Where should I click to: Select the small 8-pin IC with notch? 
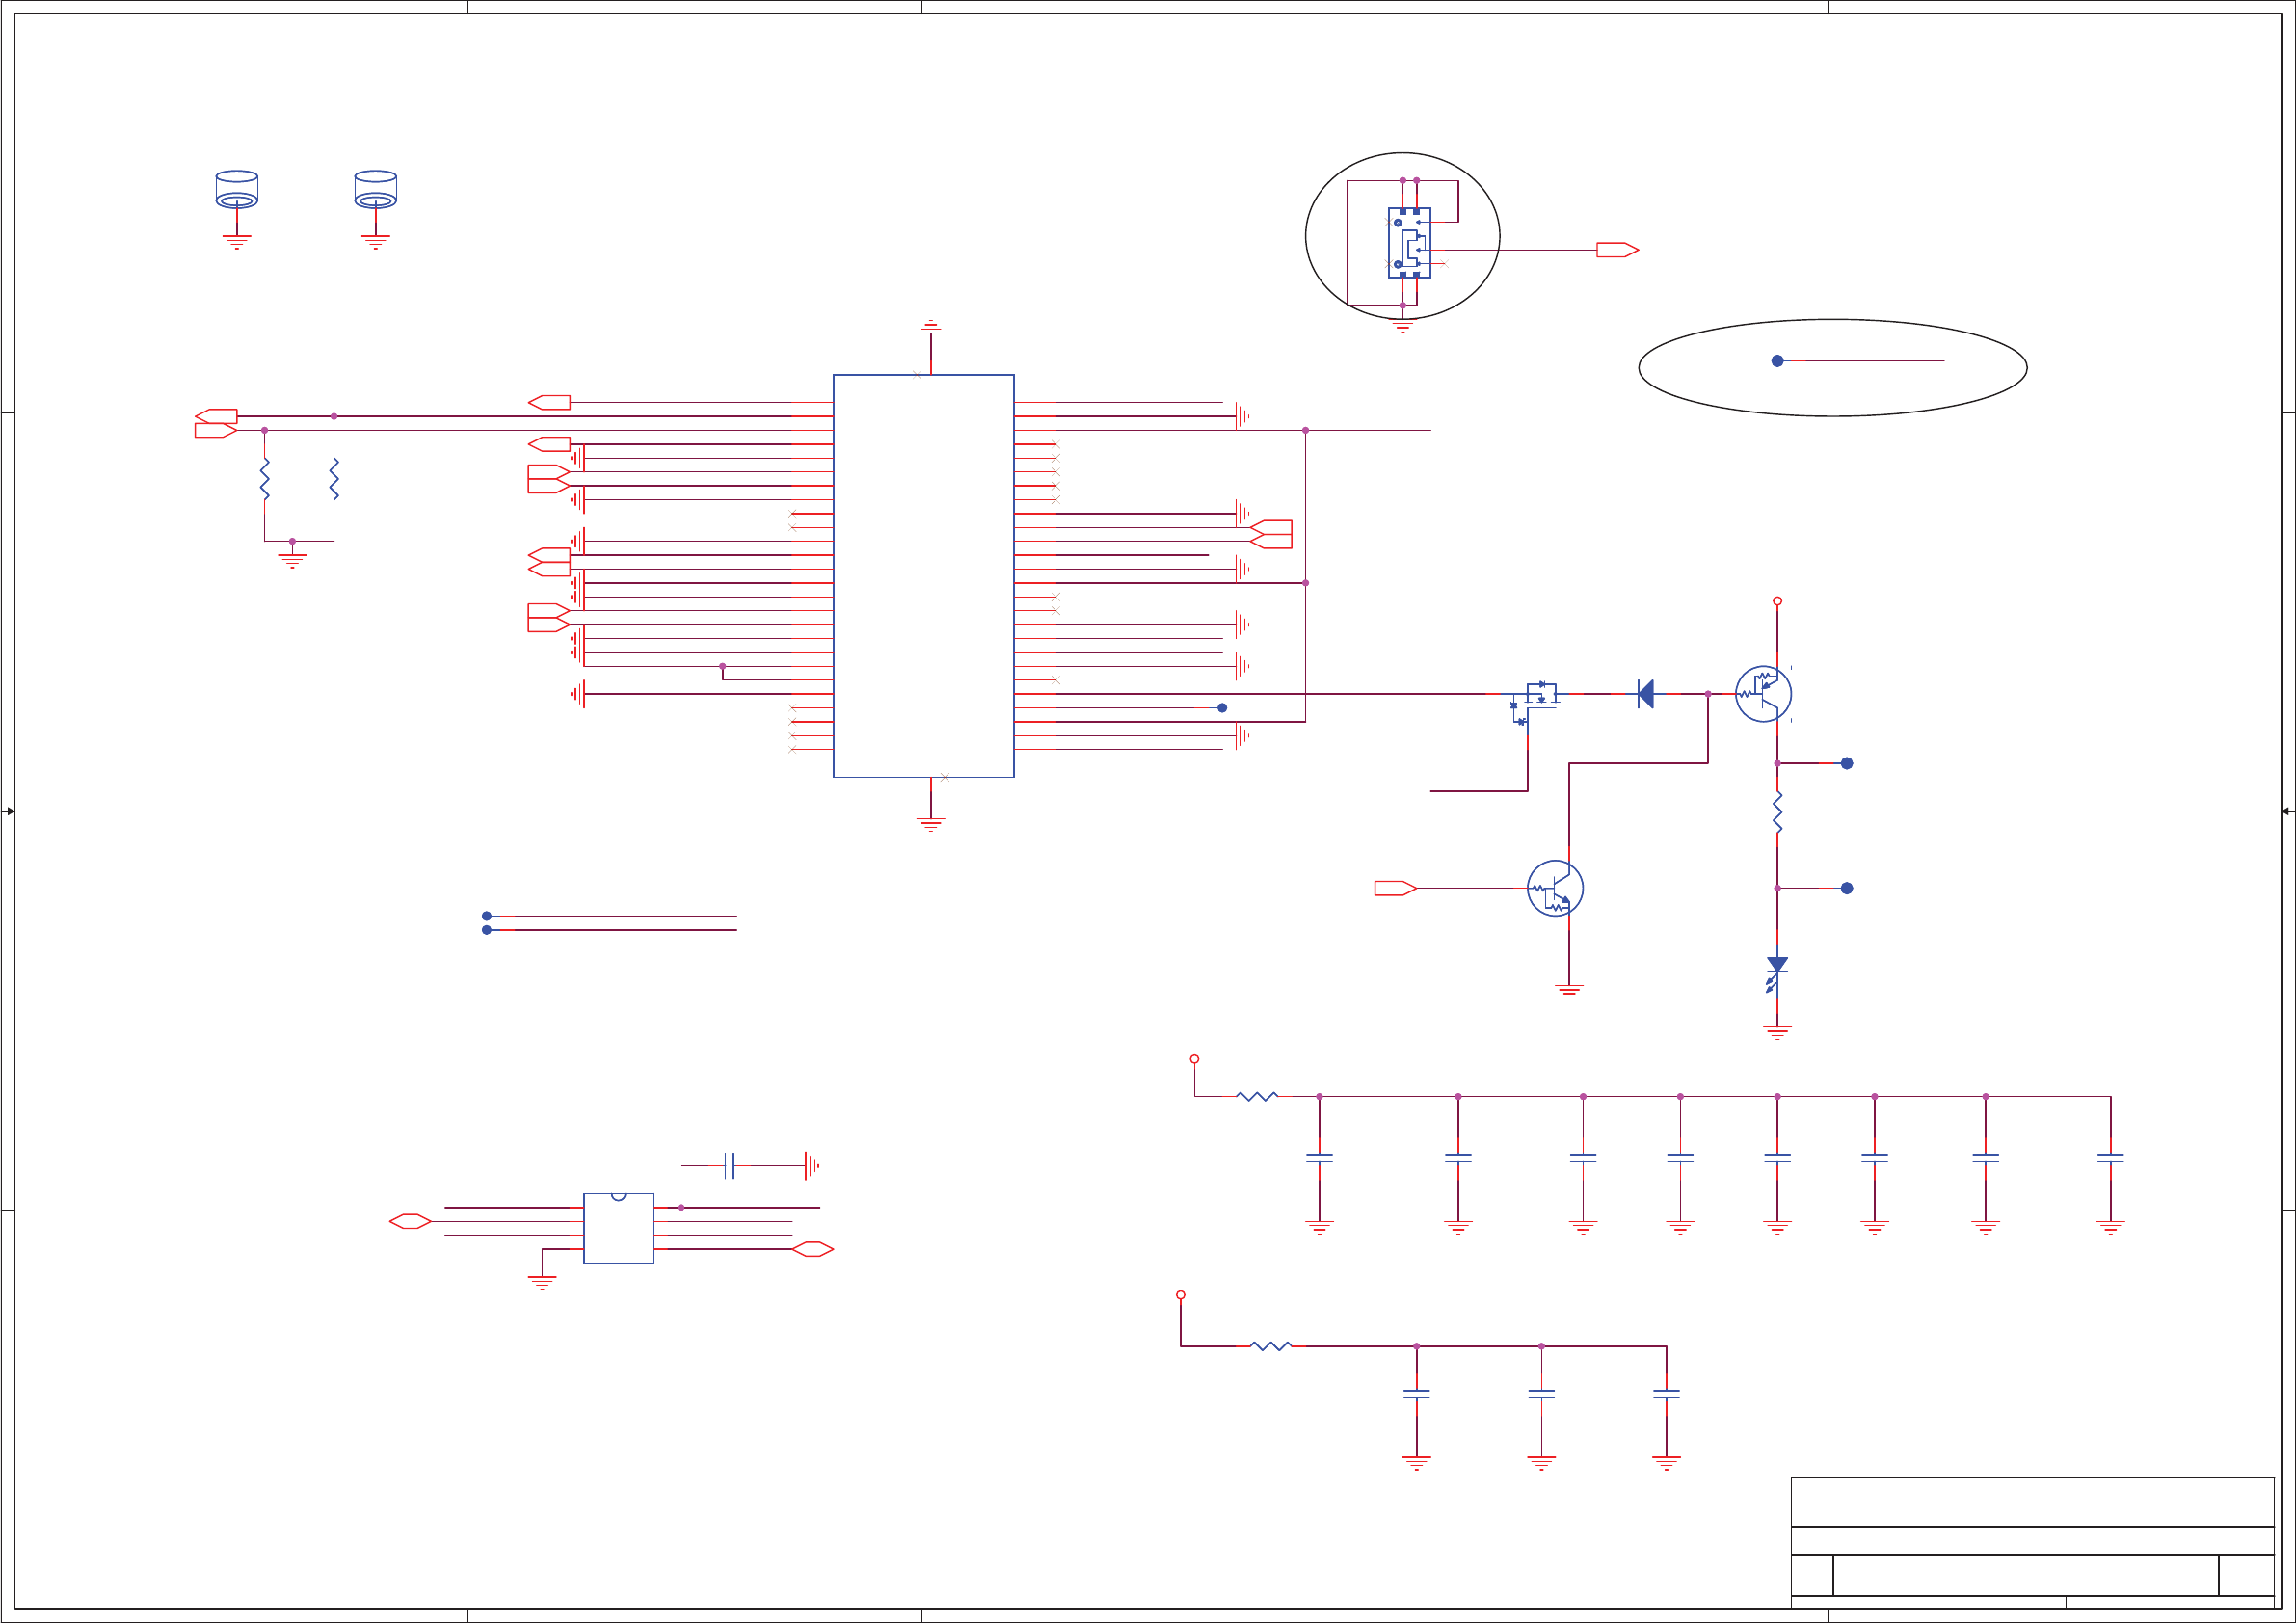(x=618, y=1228)
